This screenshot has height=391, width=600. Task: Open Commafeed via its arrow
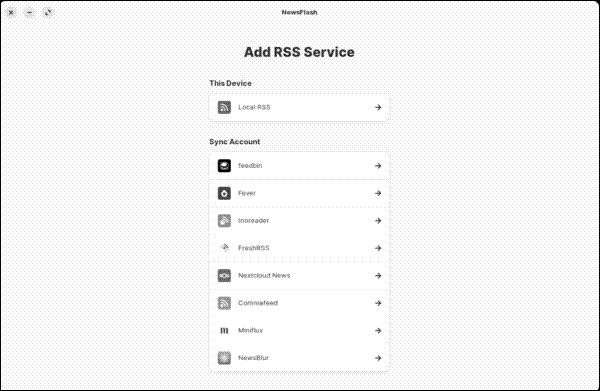tap(378, 303)
